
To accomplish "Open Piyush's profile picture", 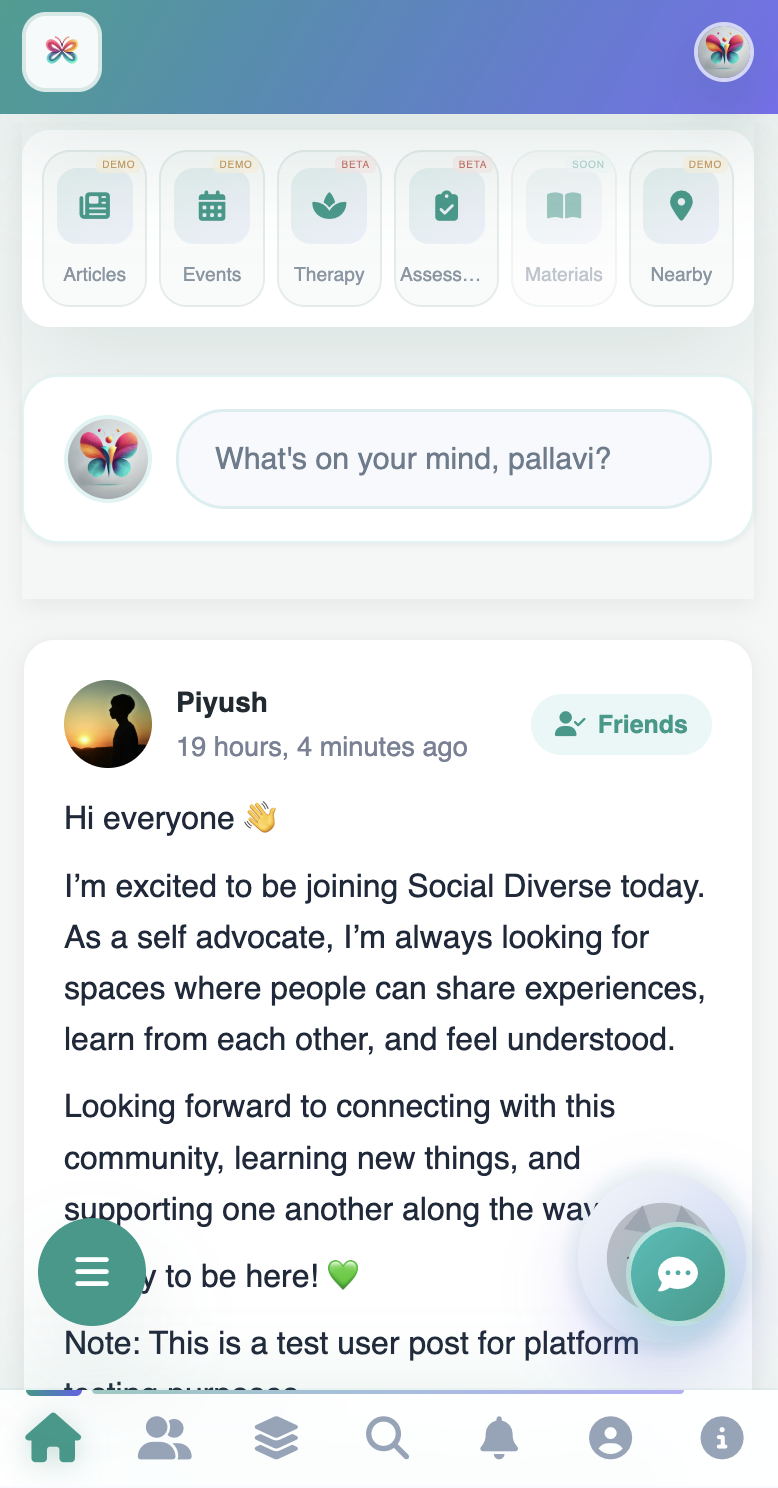I will (108, 724).
